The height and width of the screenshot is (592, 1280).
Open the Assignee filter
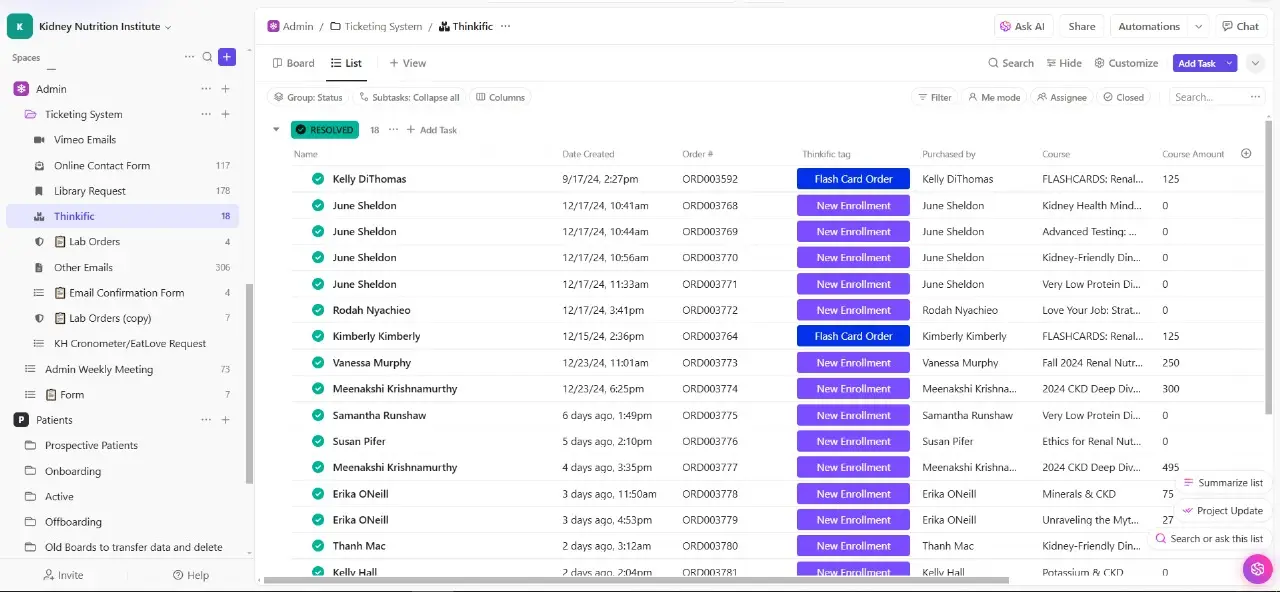(1062, 97)
